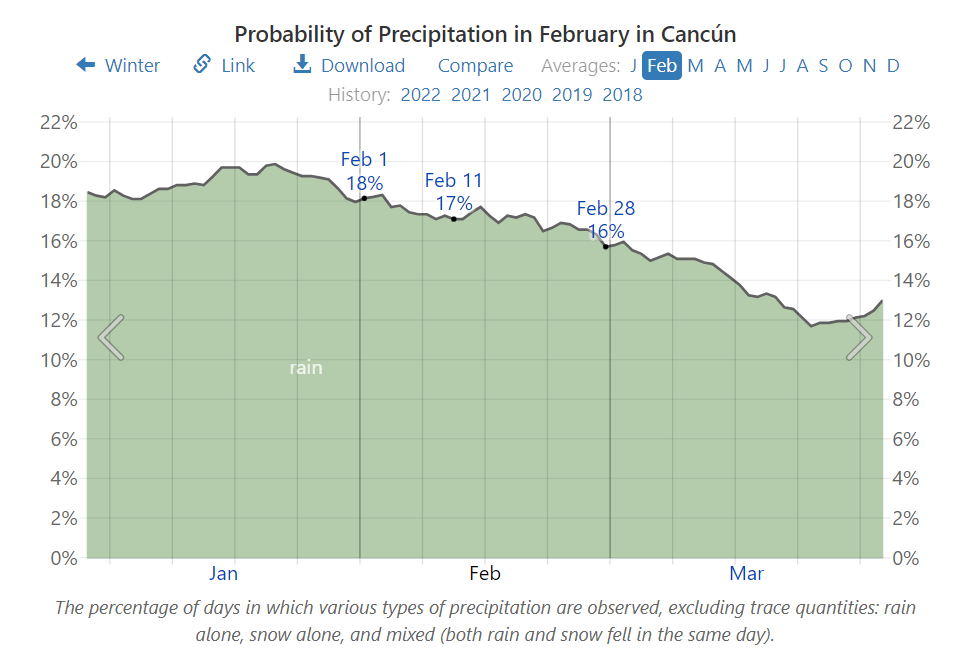Viewport: 967px width, 663px height.
Task: View the 2018 historical data
Action: tap(623, 94)
